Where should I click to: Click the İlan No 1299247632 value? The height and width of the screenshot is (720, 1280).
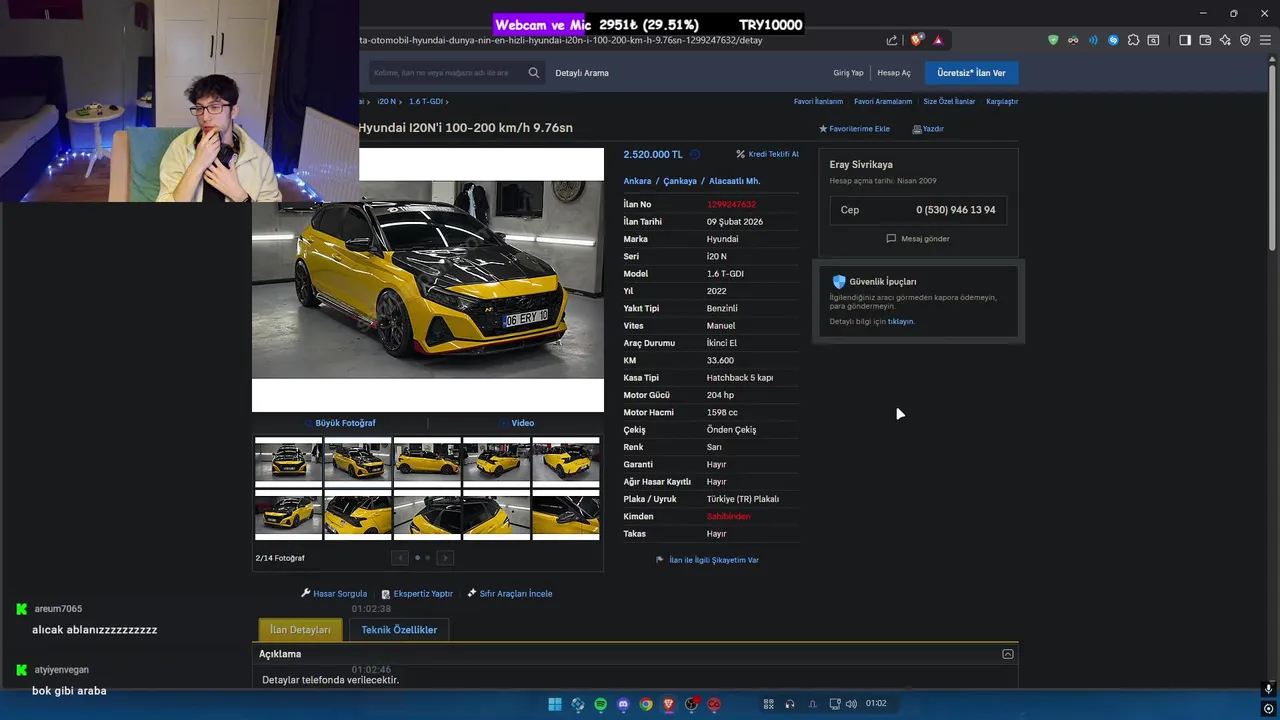731,204
